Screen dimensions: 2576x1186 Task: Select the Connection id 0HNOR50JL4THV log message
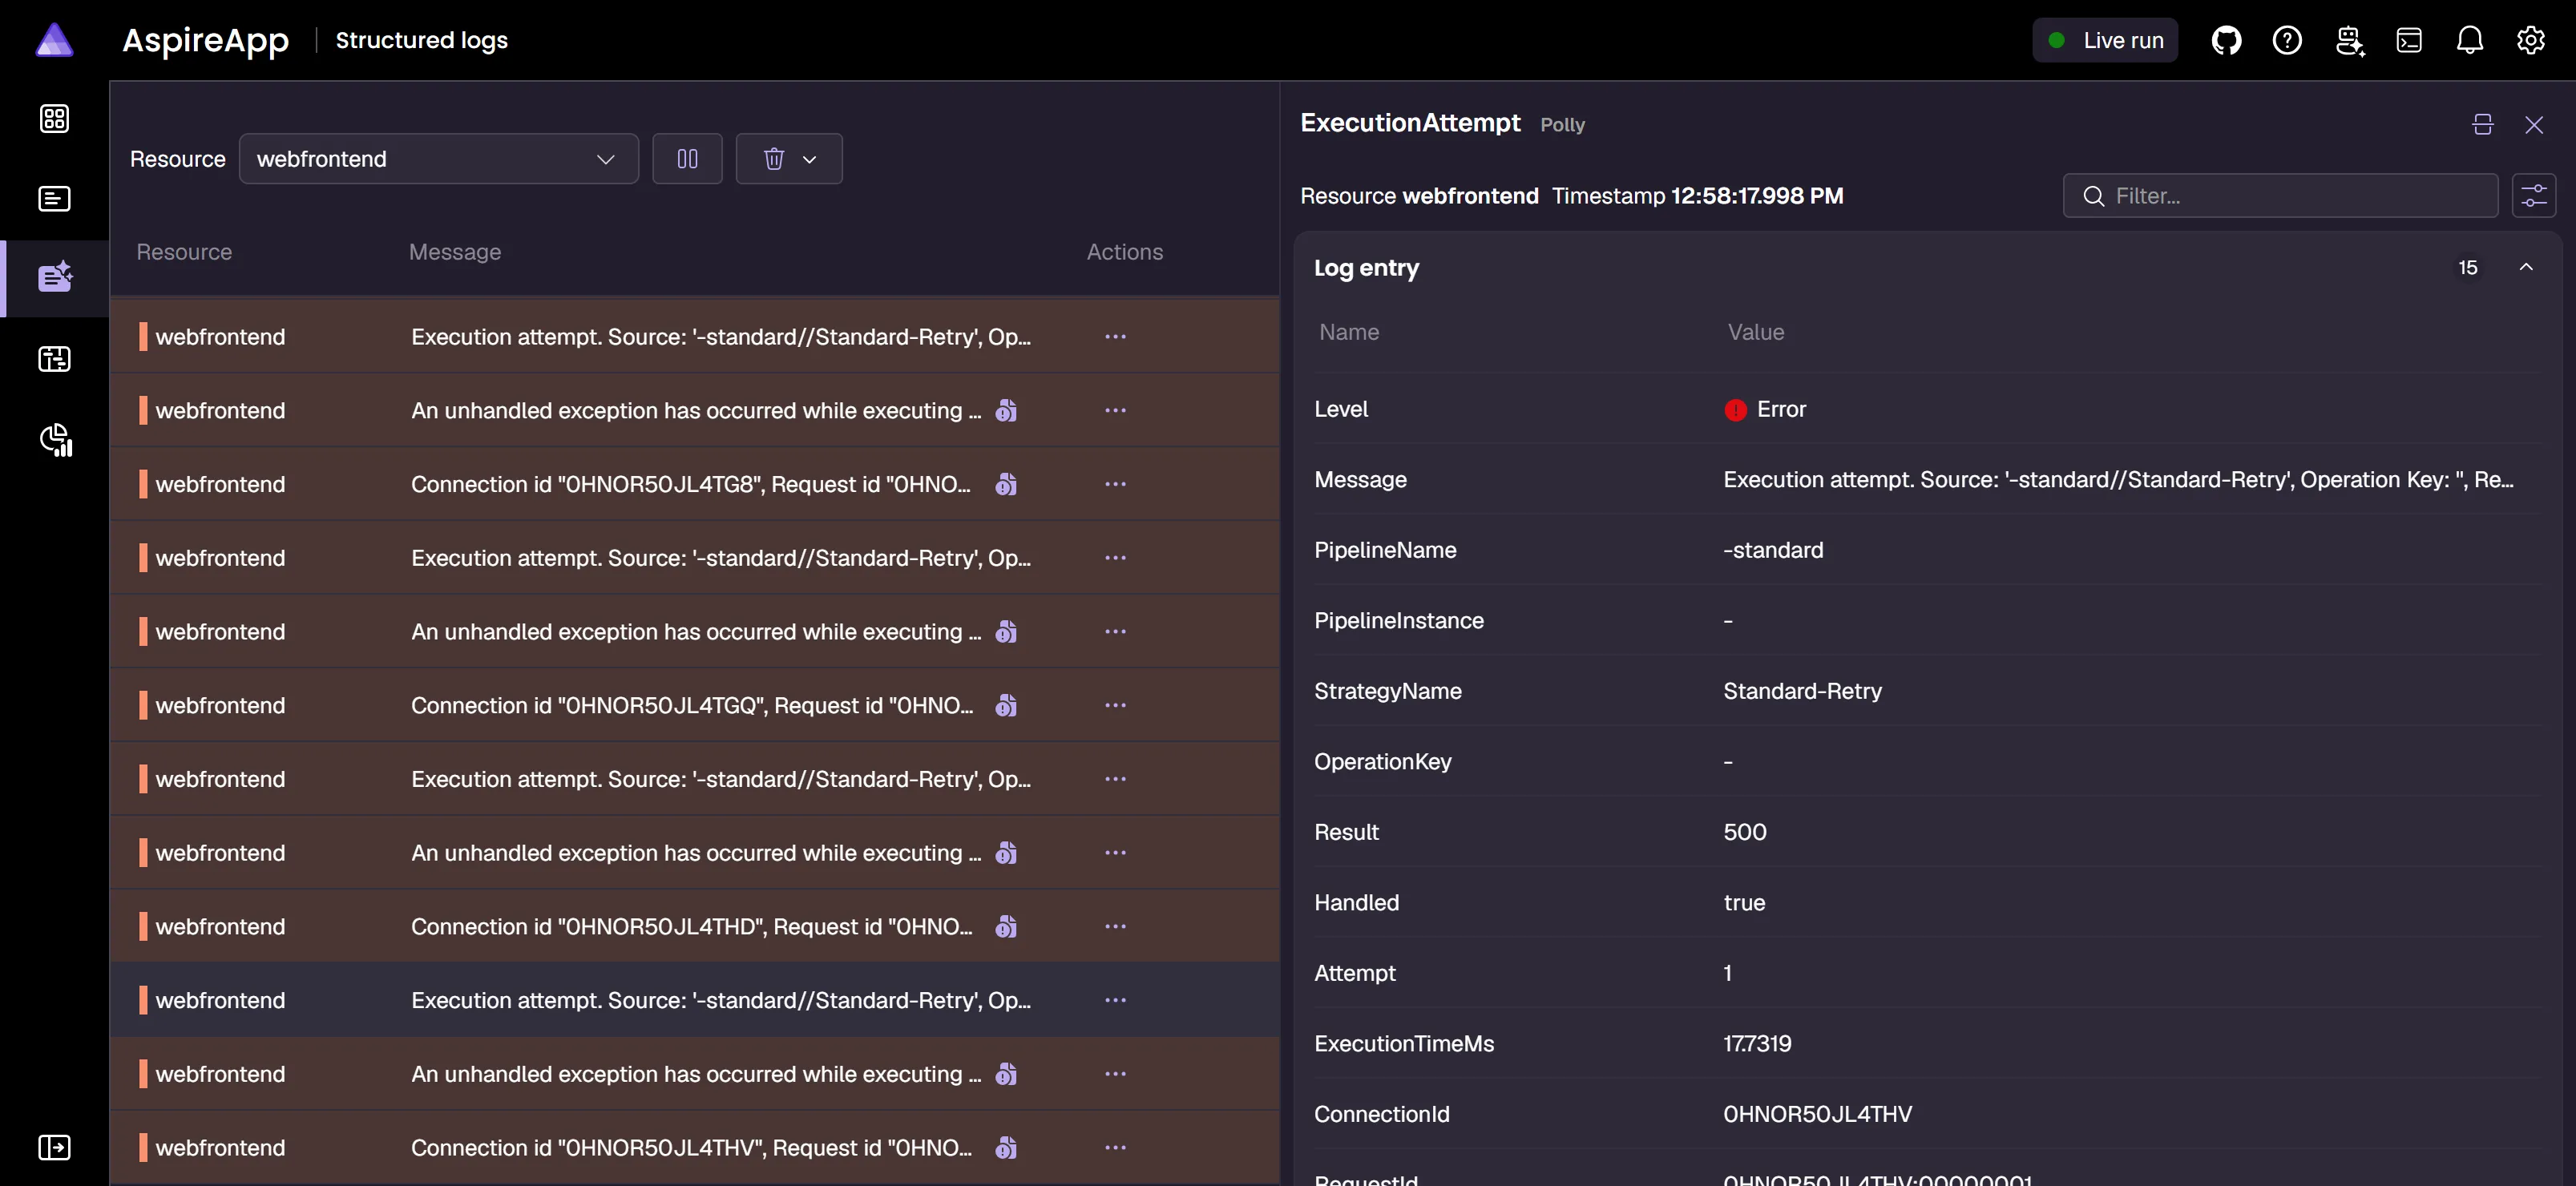tap(691, 1147)
